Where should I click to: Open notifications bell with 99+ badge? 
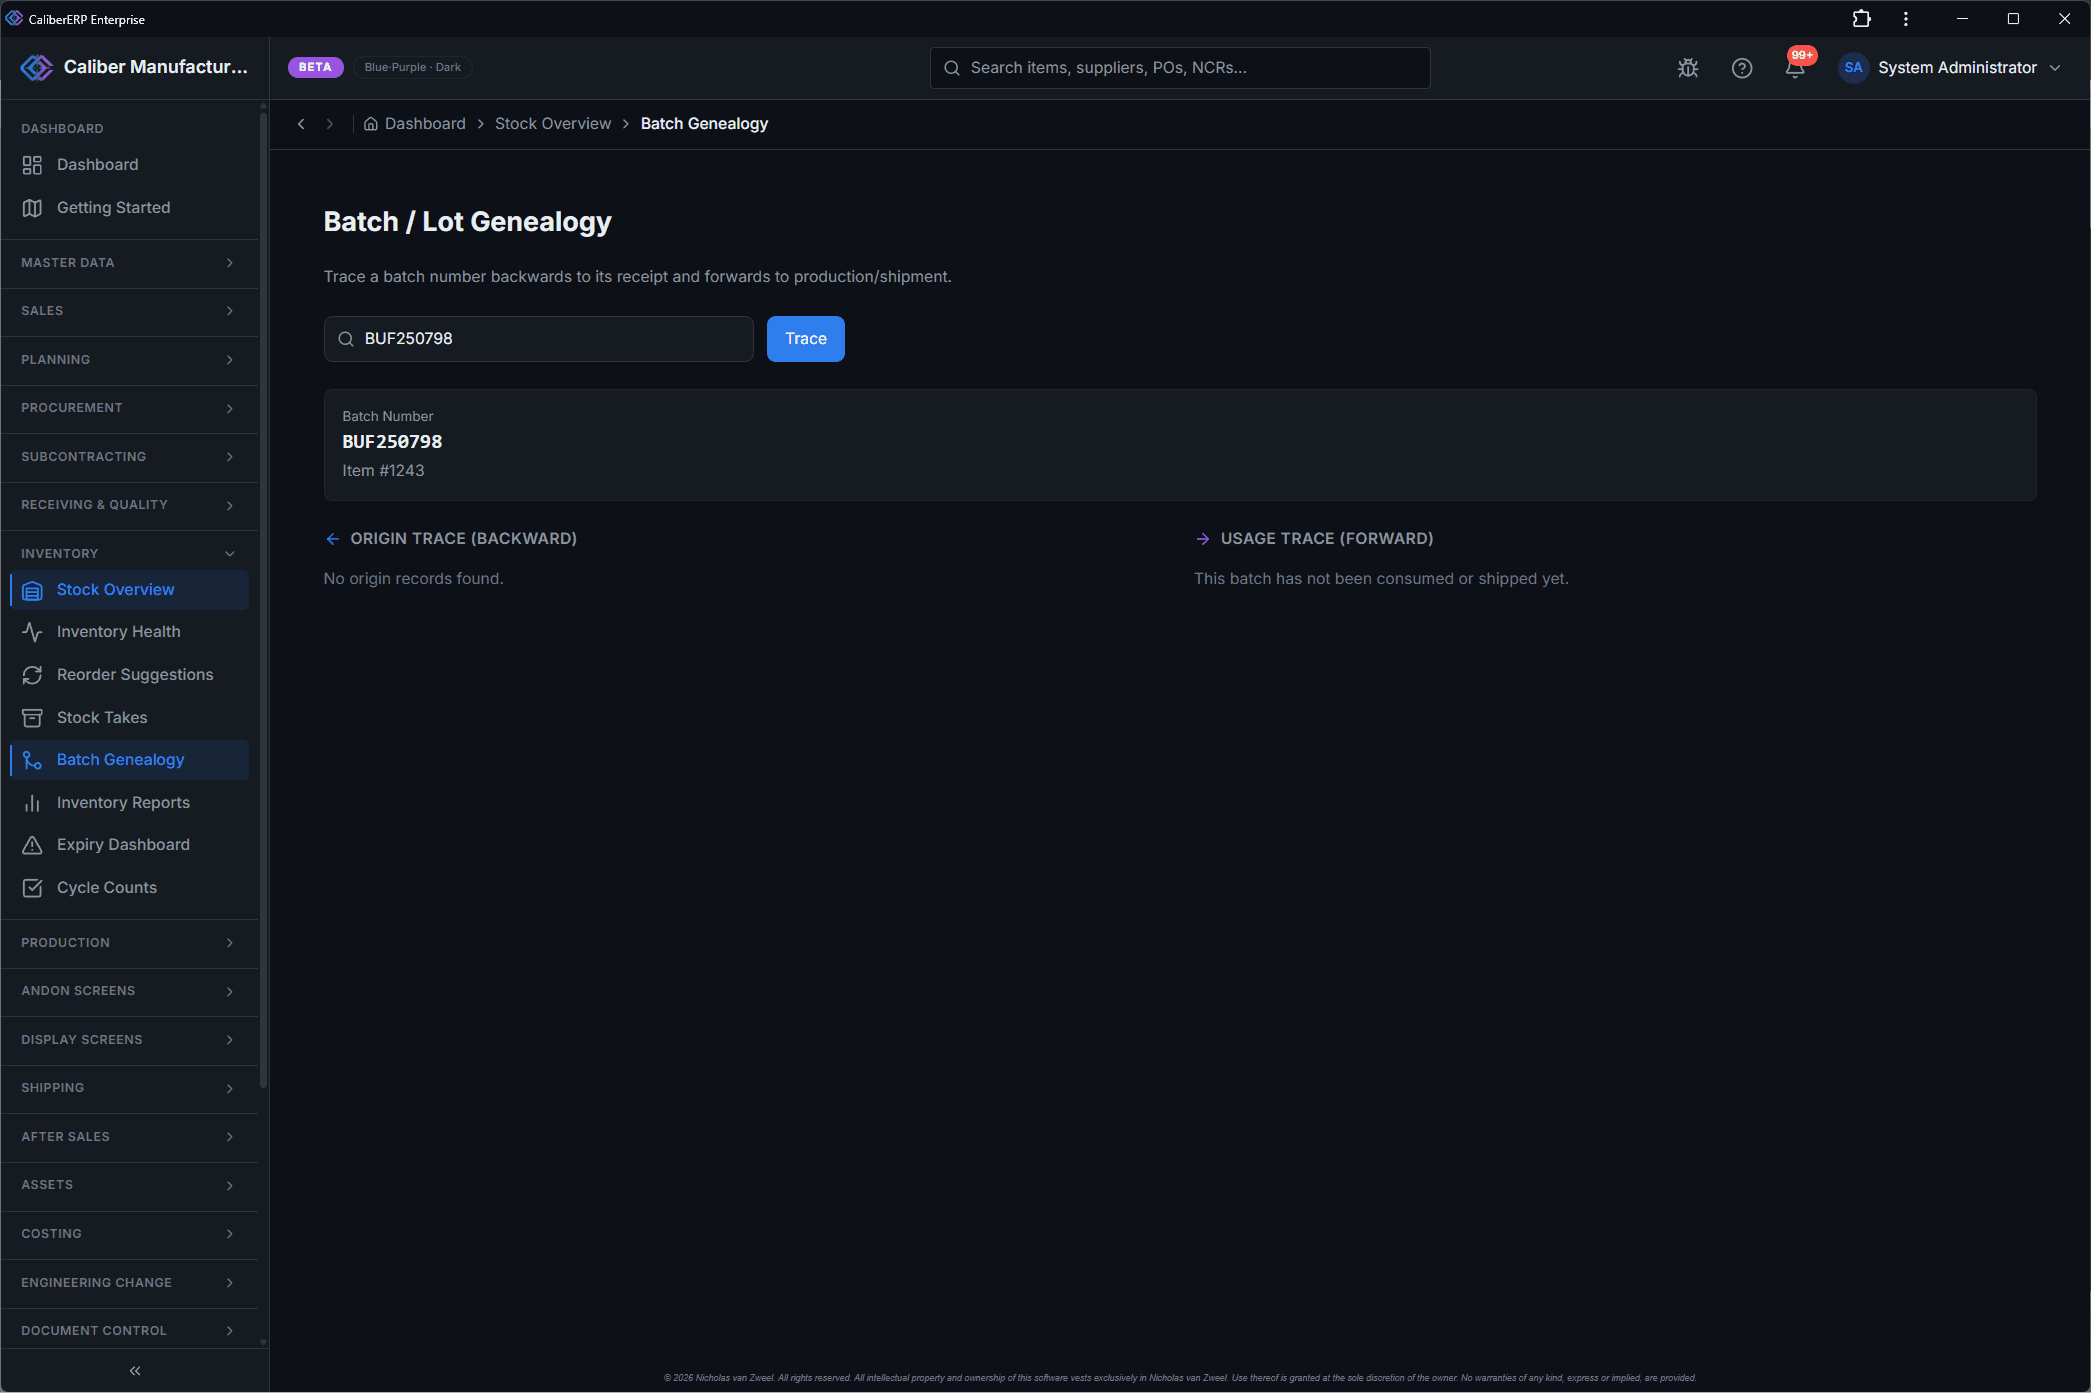tap(1796, 66)
